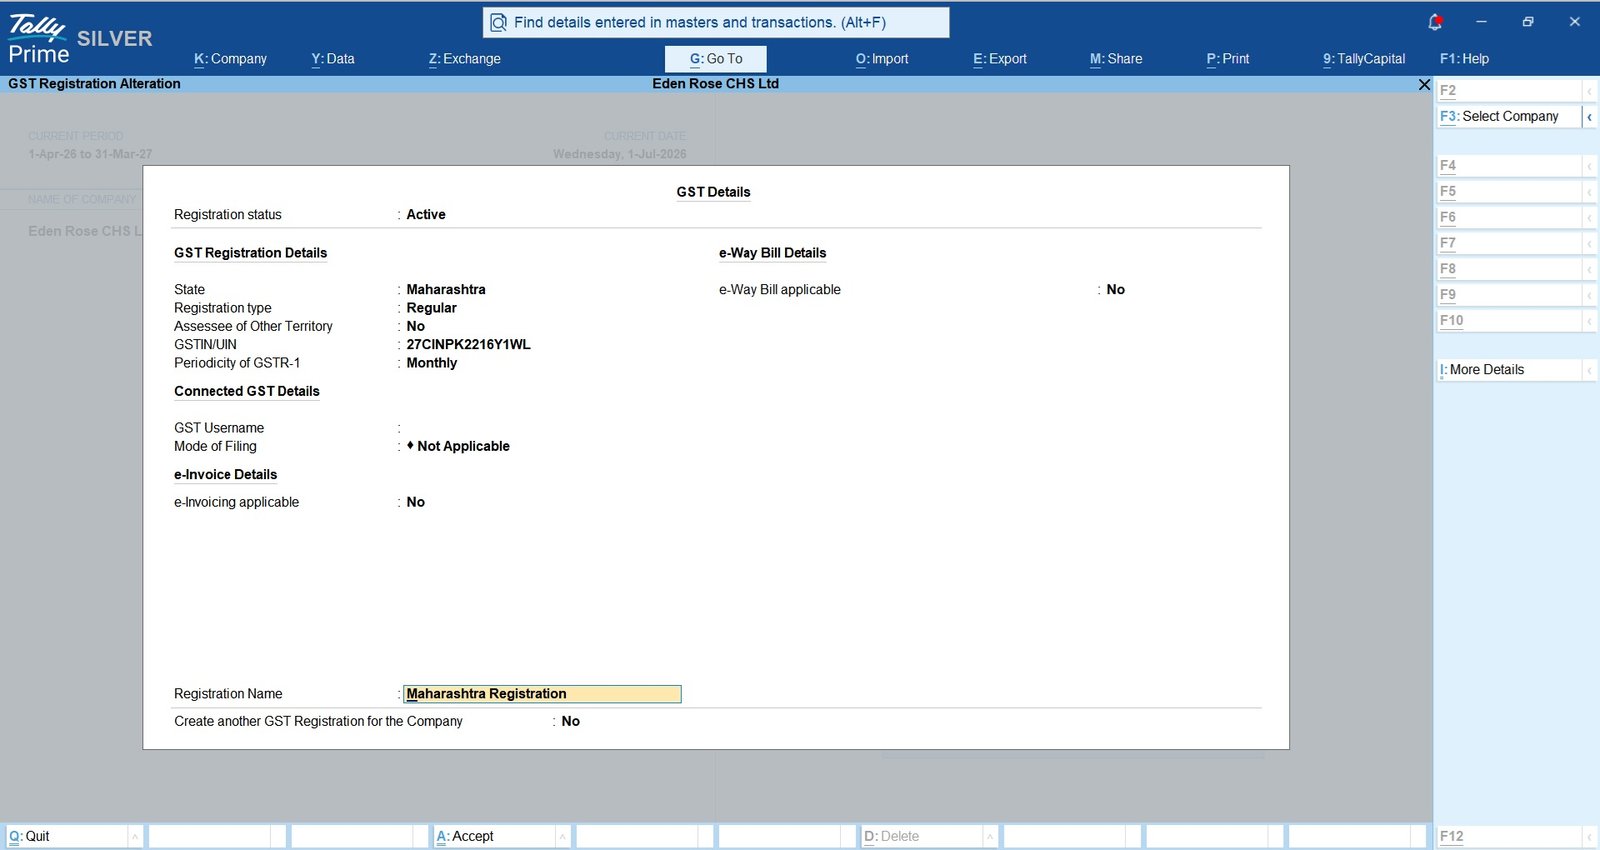Expand arrow next to Accept button

(563, 836)
